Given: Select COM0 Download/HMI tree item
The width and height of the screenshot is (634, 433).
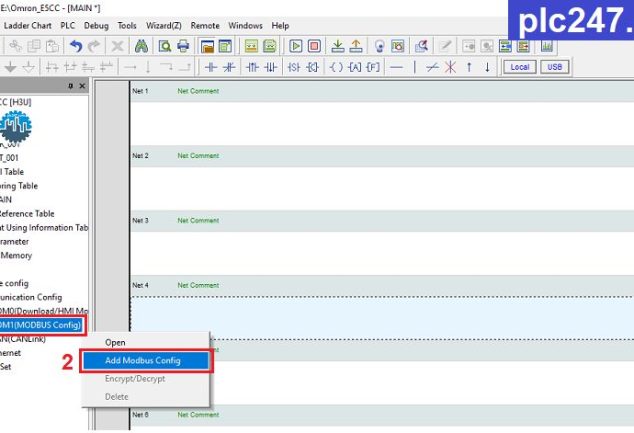Looking at the screenshot, I should (44, 311).
